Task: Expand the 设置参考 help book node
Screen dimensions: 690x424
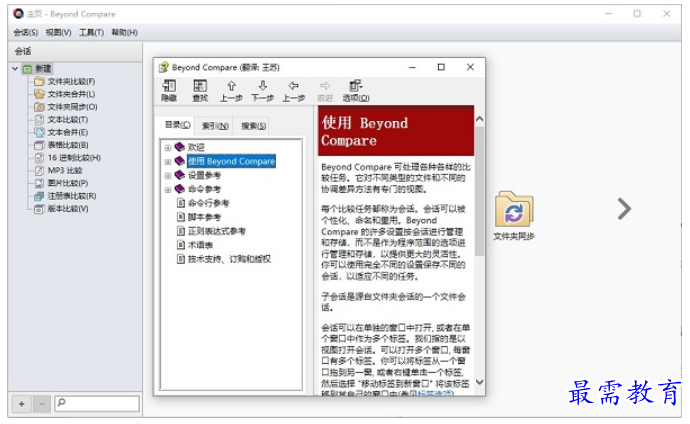Action: tap(168, 176)
